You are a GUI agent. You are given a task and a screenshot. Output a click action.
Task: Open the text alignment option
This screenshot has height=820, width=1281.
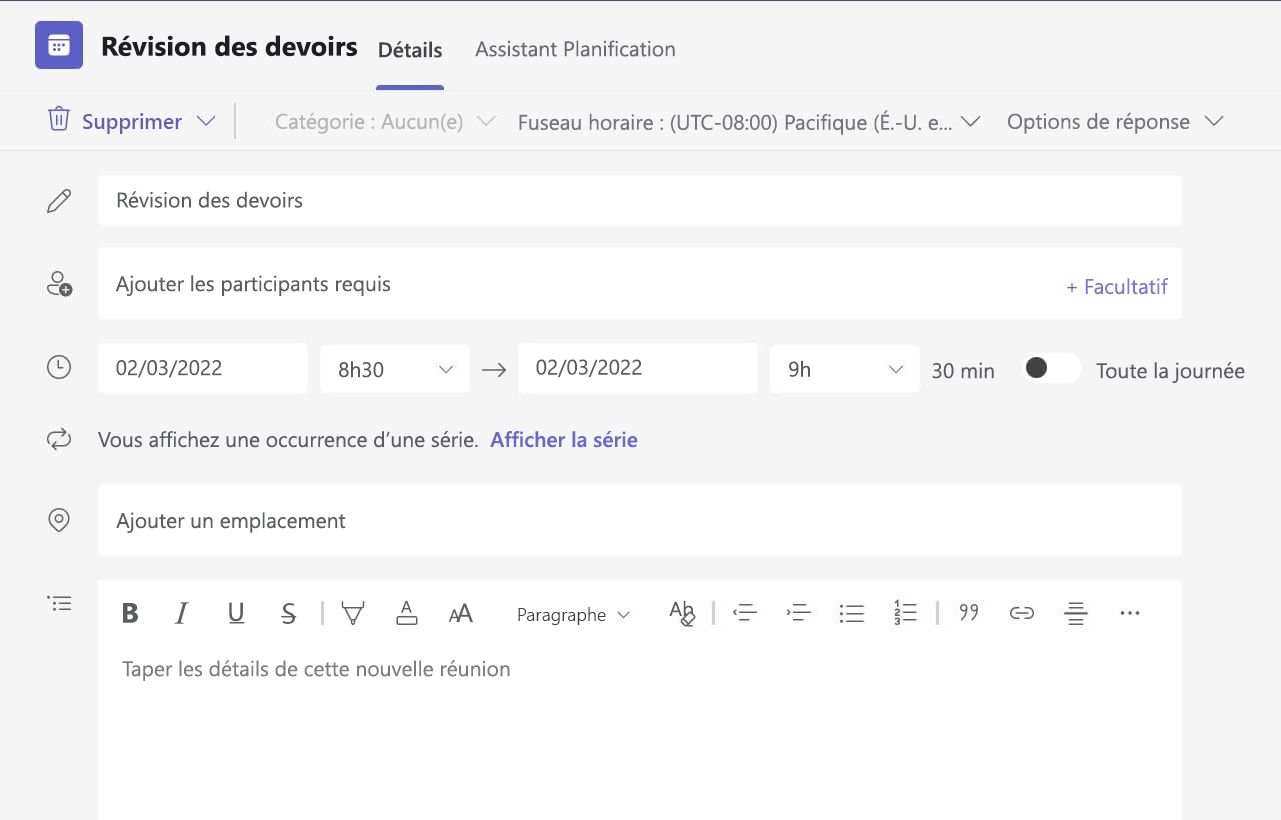(1076, 613)
